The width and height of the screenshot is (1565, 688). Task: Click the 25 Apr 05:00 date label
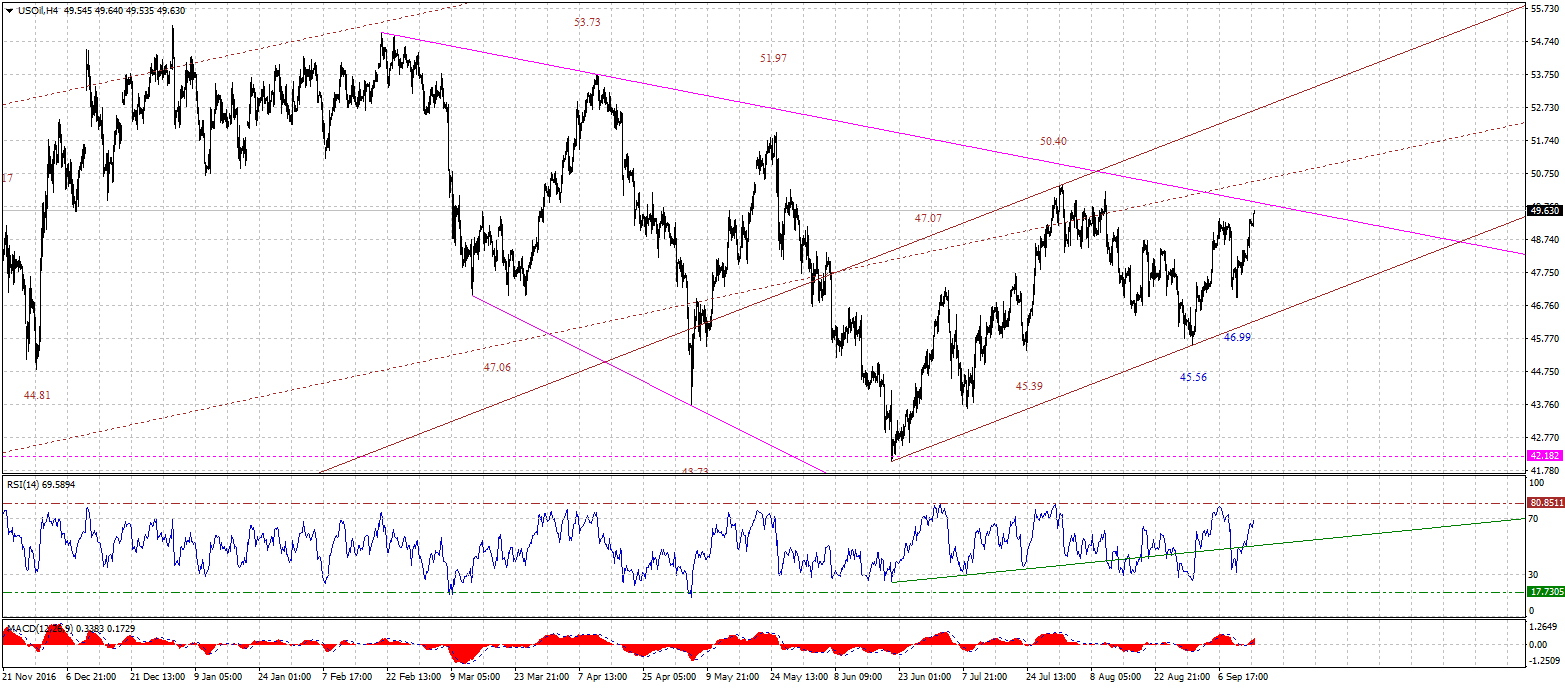pos(670,677)
